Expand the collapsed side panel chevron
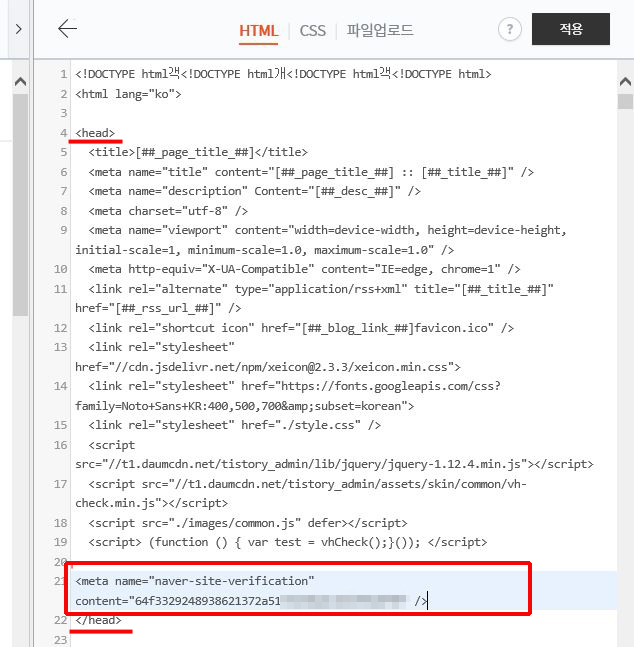634x647 pixels. point(19,29)
